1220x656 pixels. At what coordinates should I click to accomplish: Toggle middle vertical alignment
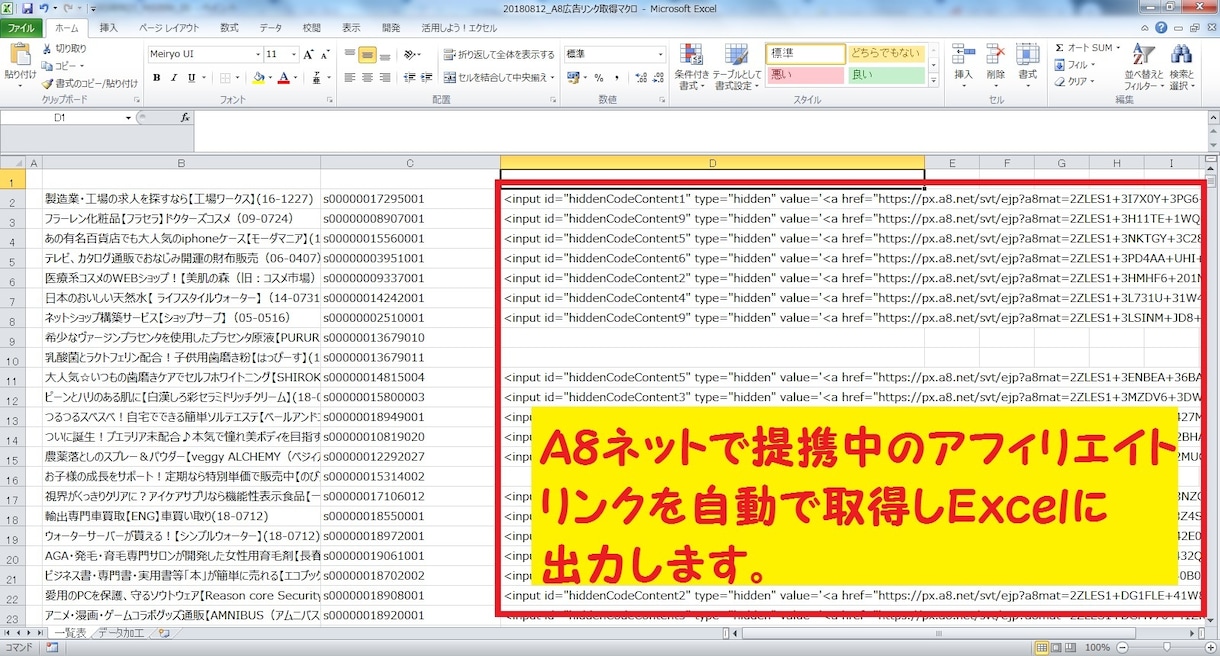point(367,54)
